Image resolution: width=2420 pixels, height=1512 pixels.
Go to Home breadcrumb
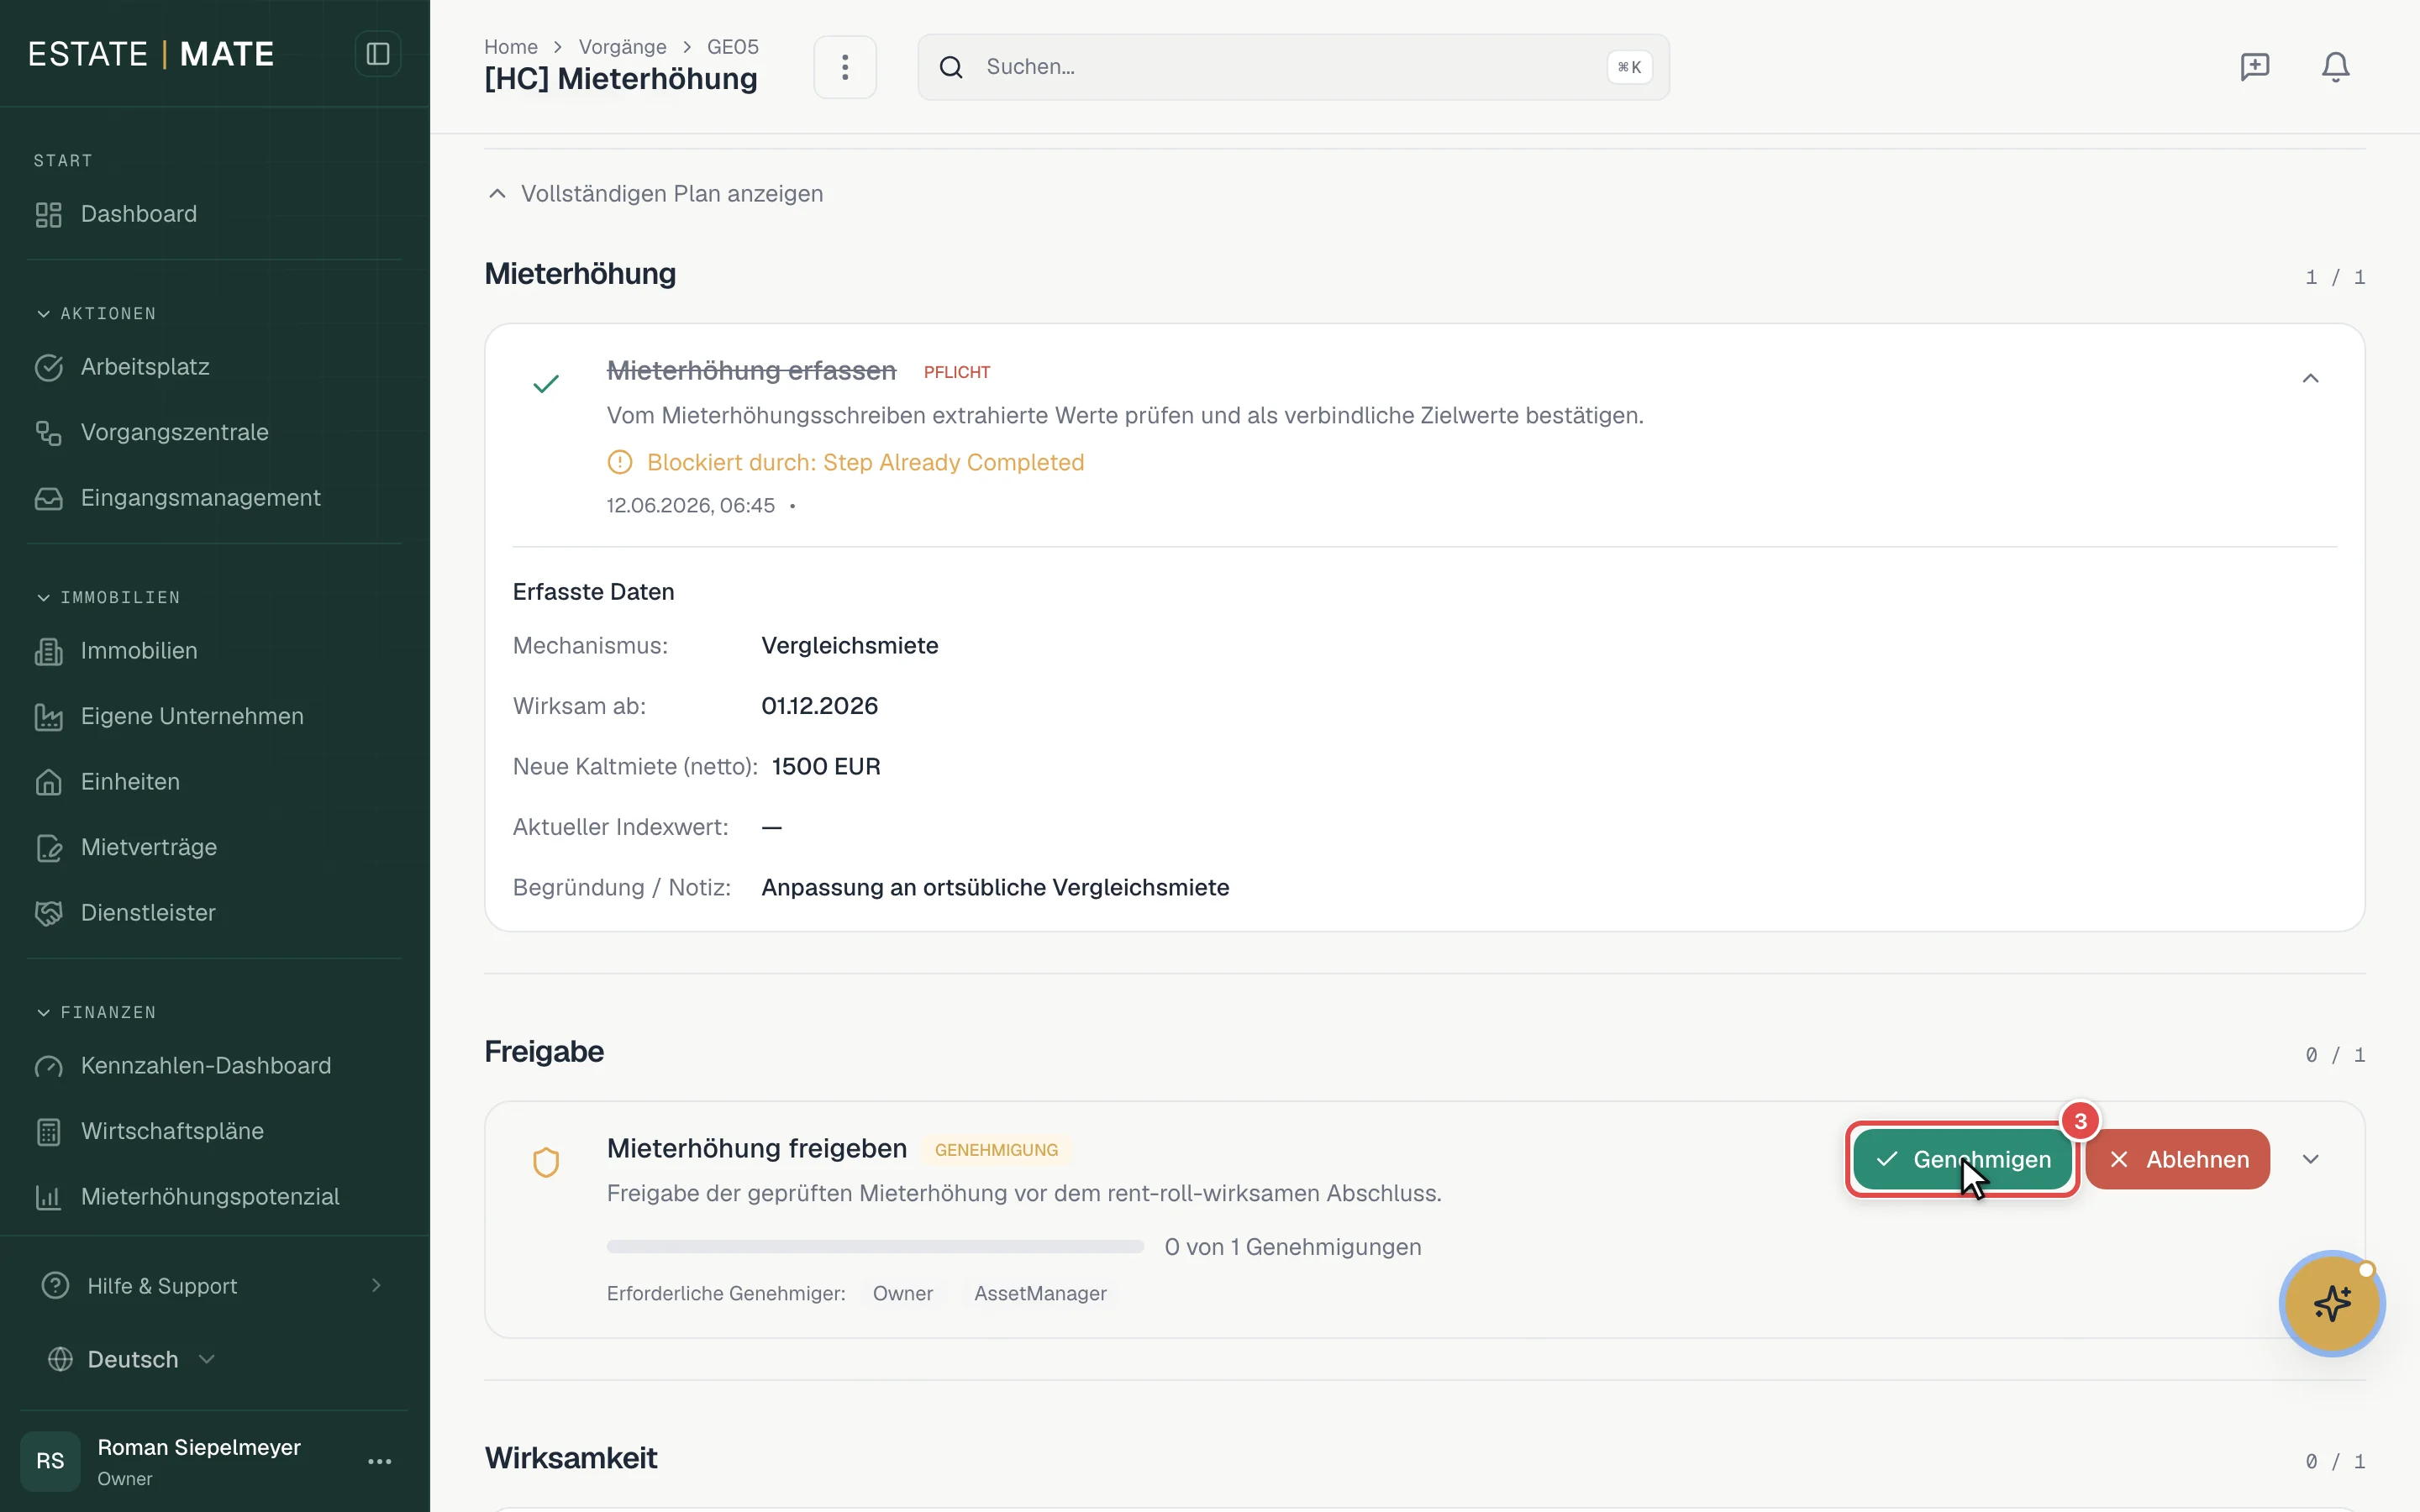[x=510, y=47]
